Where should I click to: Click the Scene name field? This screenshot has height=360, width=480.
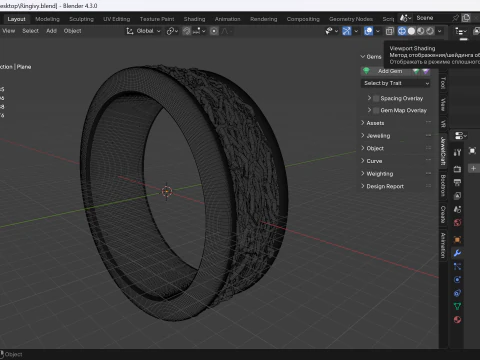[x=431, y=18]
